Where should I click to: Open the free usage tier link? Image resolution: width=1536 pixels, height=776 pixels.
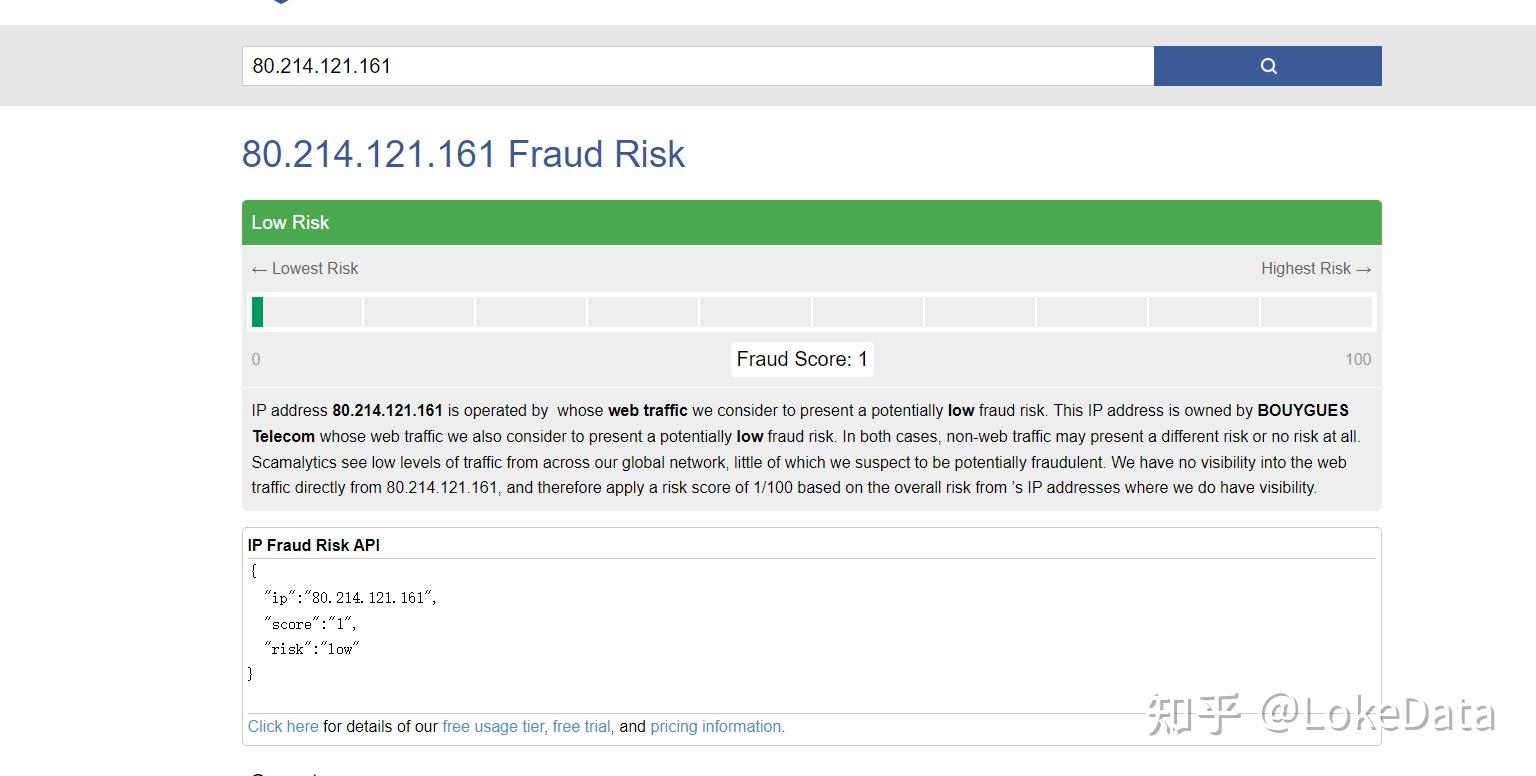493,727
